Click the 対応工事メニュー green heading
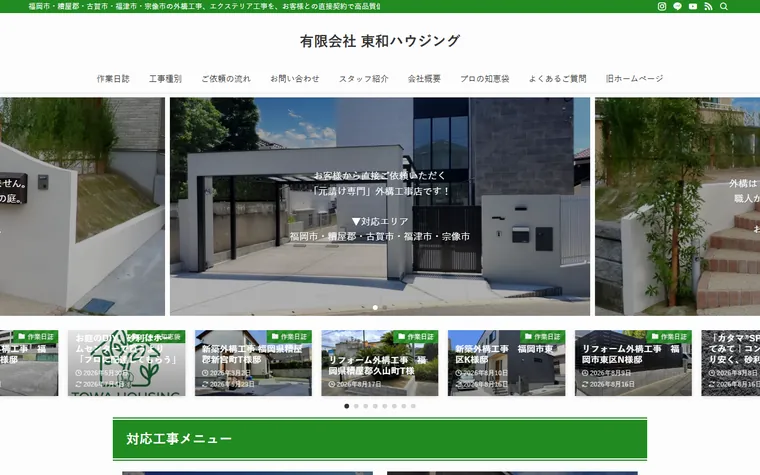Viewport: 760px width, 475px height. (380, 439)
